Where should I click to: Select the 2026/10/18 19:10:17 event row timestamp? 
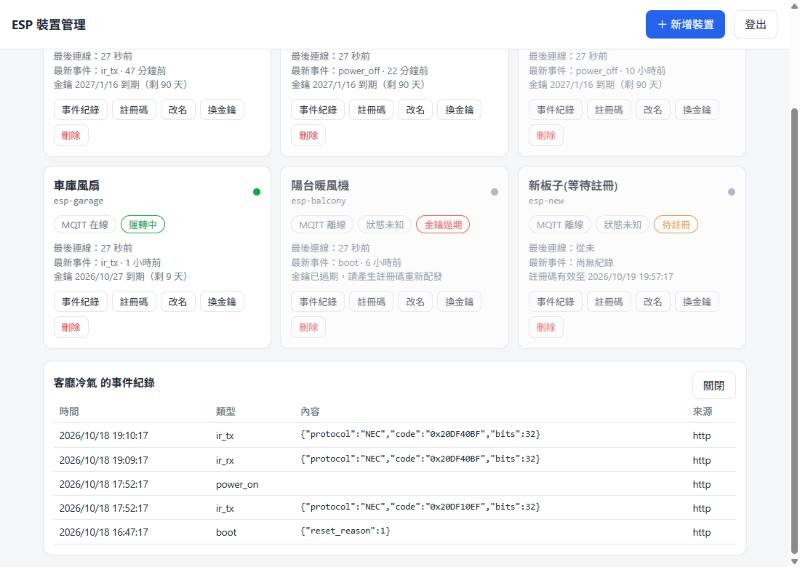[104, 435]
